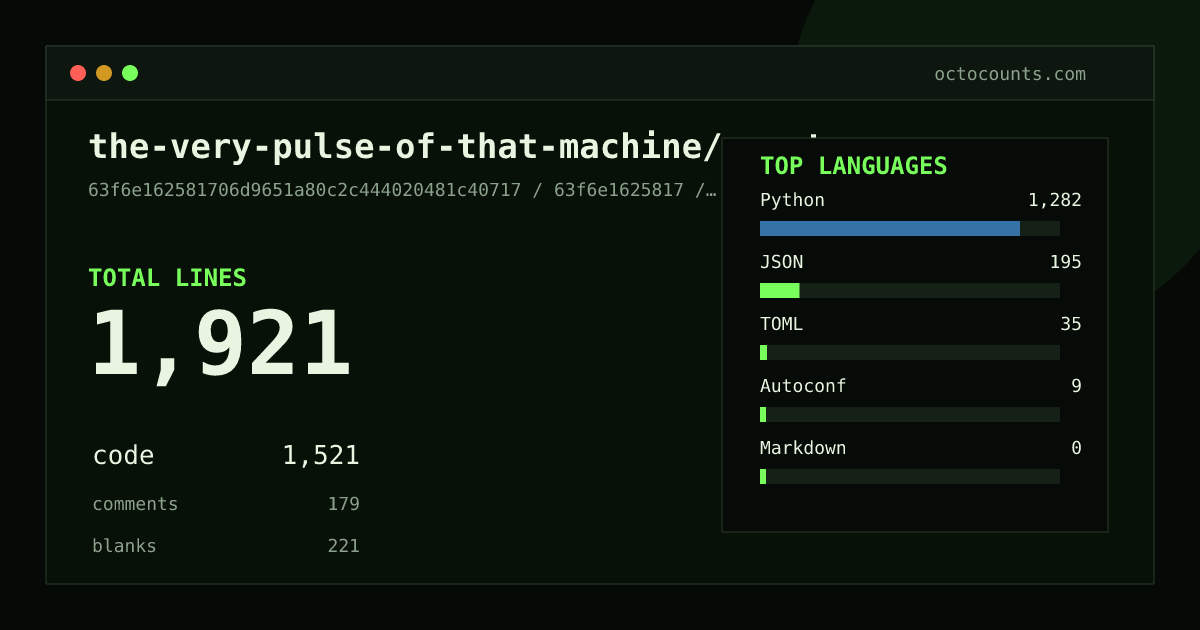Click the 221 blanks value
The height and width of the screenshot is (630, 1200).
coord(344,546)
